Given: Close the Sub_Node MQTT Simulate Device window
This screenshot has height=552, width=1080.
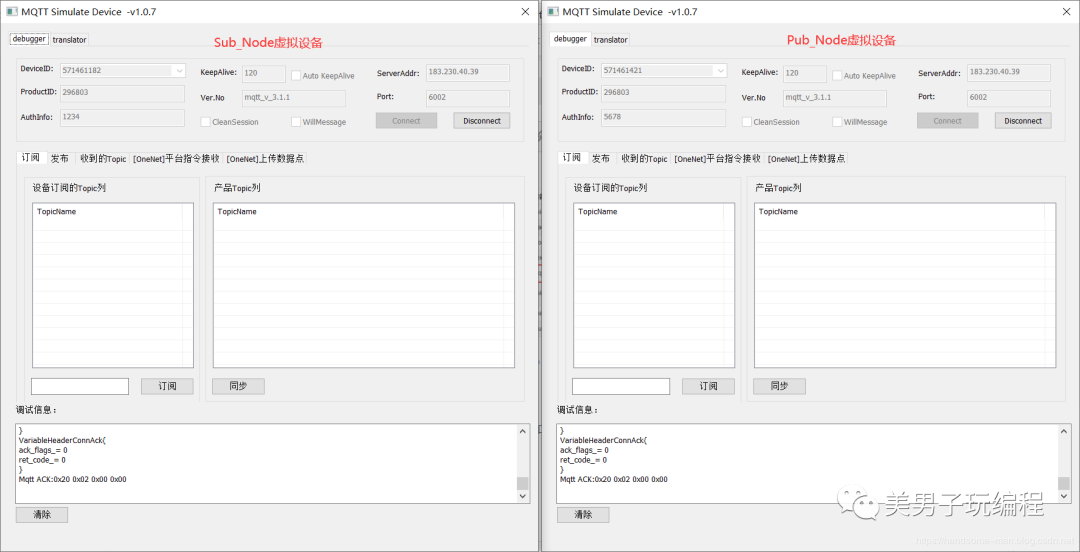Looking at the screenshot, I should pos(526,12).
